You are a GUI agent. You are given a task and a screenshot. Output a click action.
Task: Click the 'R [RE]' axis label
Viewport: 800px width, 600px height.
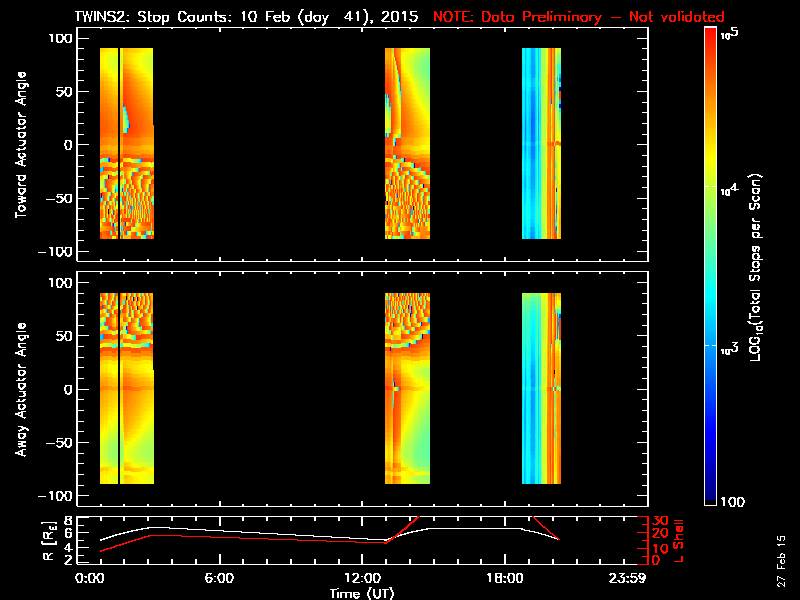click(x=48, y=541)
